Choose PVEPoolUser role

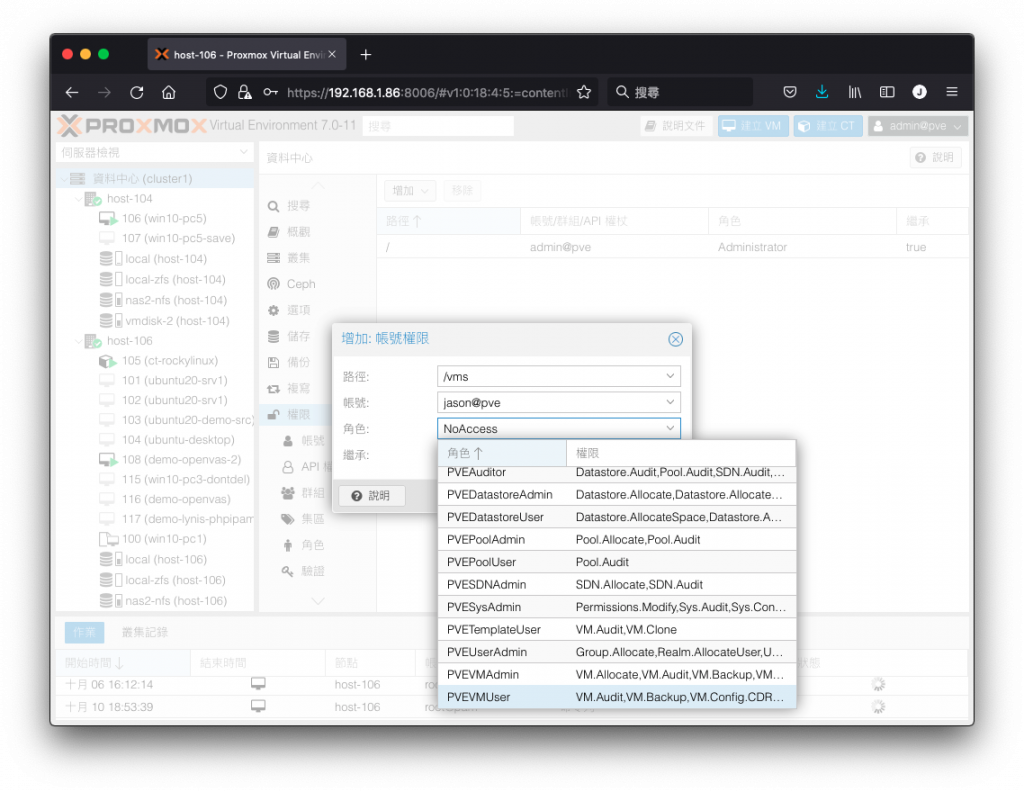point(617,562)
